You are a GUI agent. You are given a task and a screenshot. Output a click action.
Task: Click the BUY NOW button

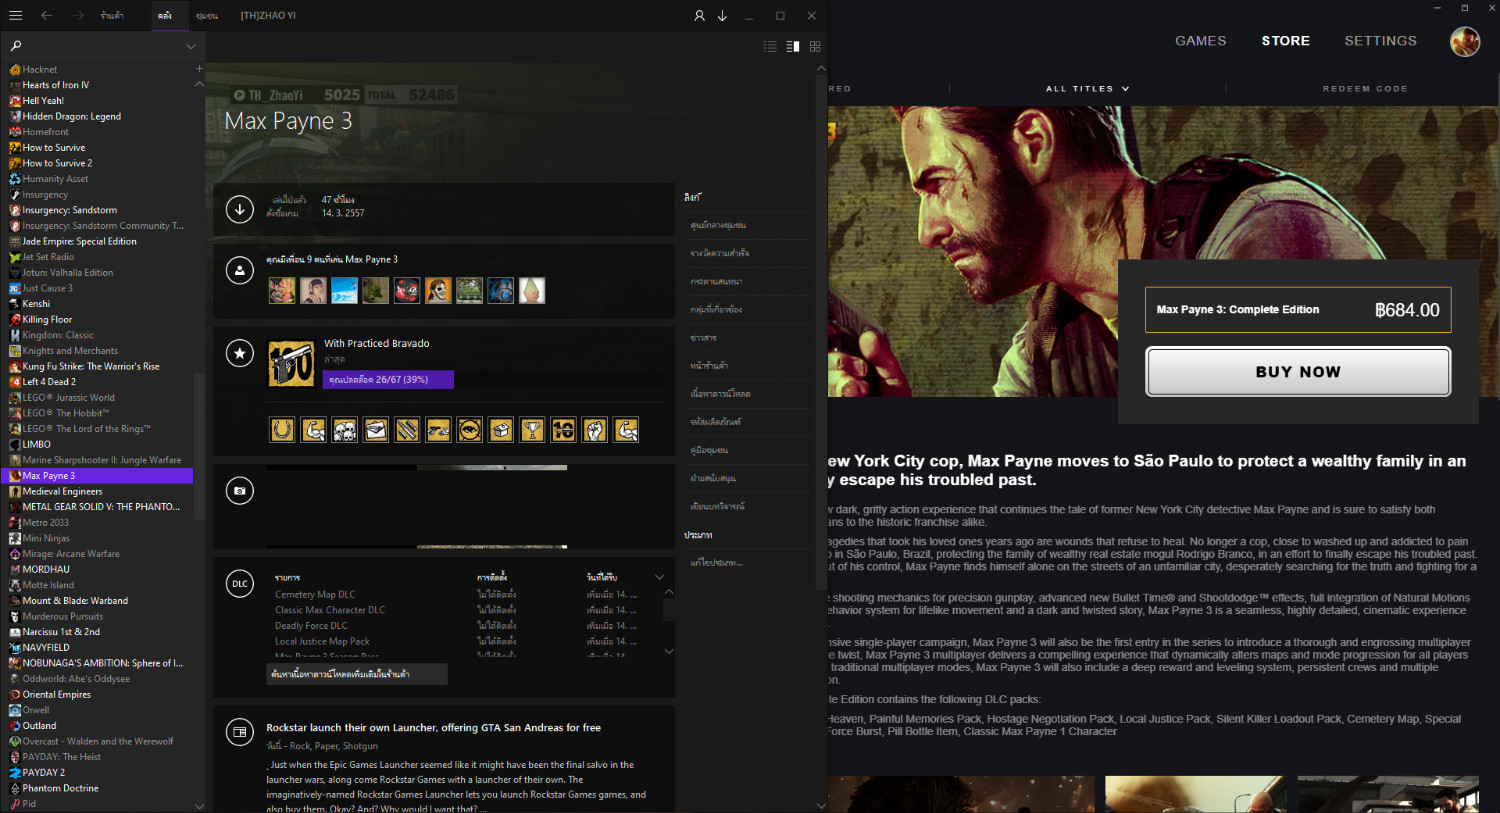[1298, 372]
